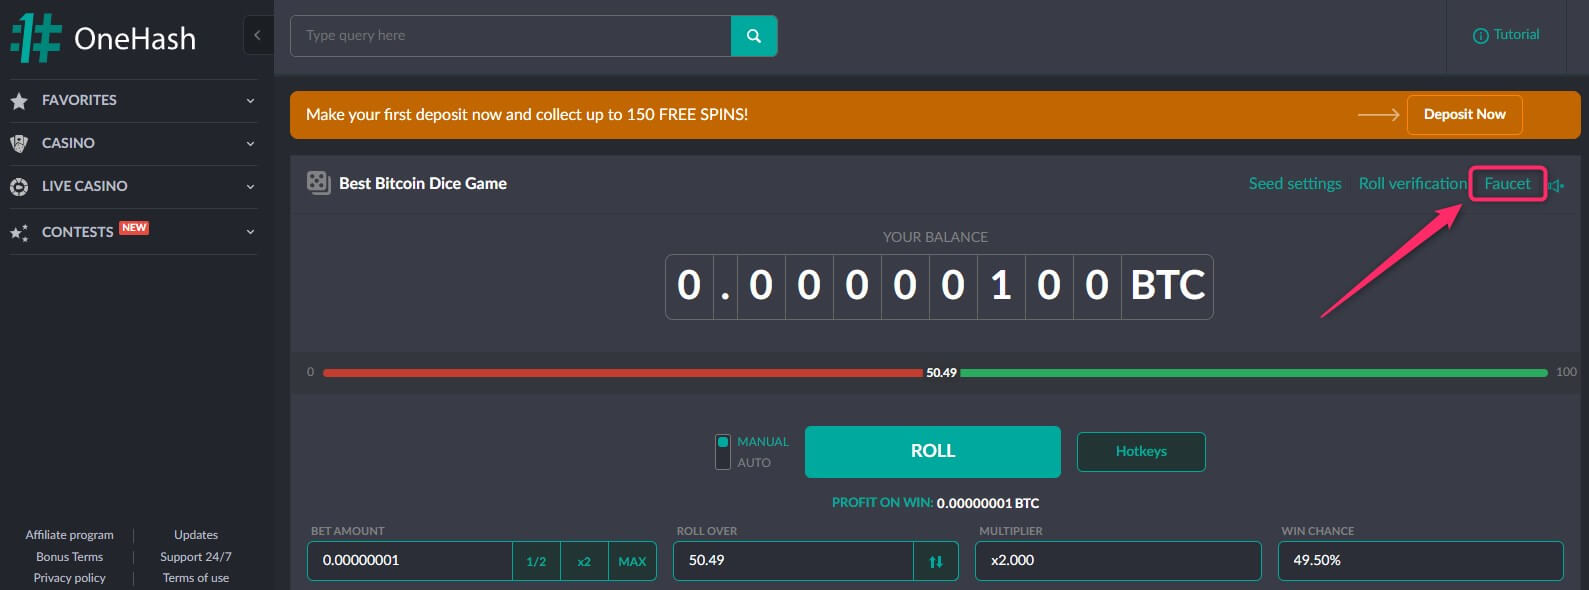Double the bet with x2 button

click(584, 561)
